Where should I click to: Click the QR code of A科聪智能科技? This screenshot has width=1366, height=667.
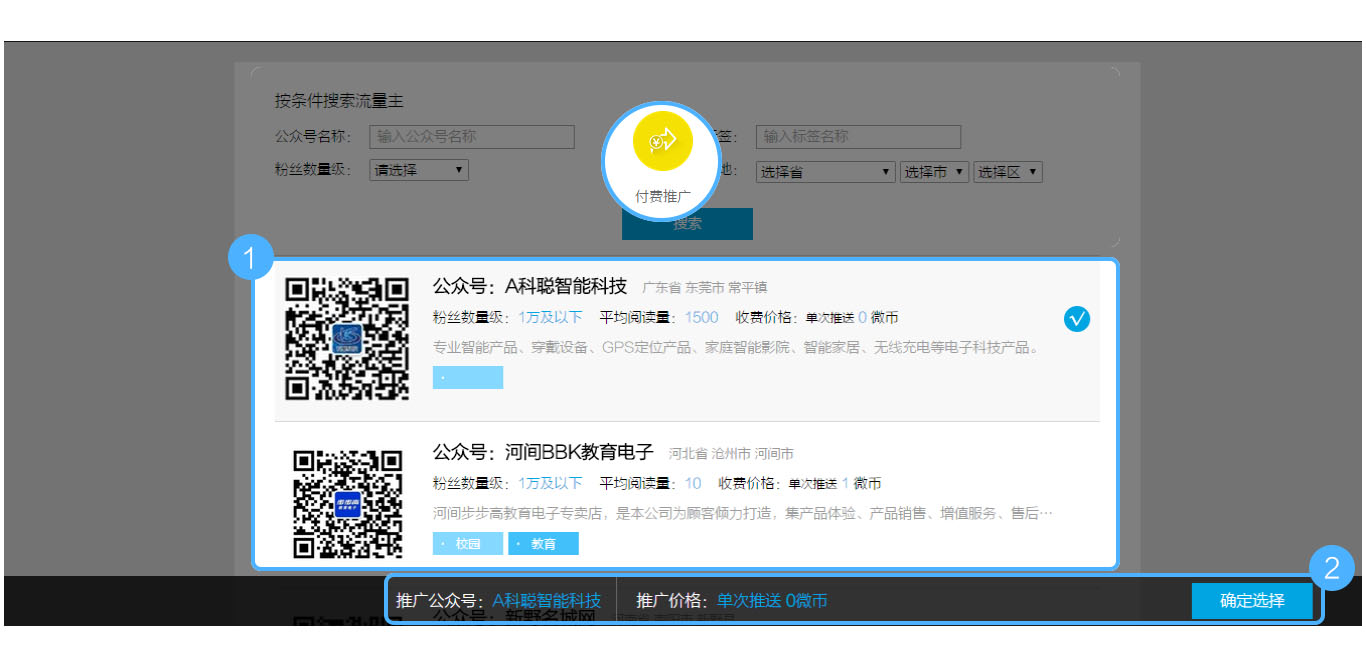347,338
